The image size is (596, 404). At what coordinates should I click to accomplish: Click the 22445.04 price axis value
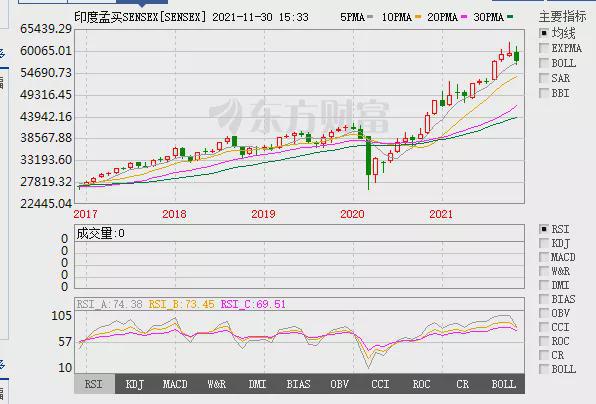click(x=46, y=204)
